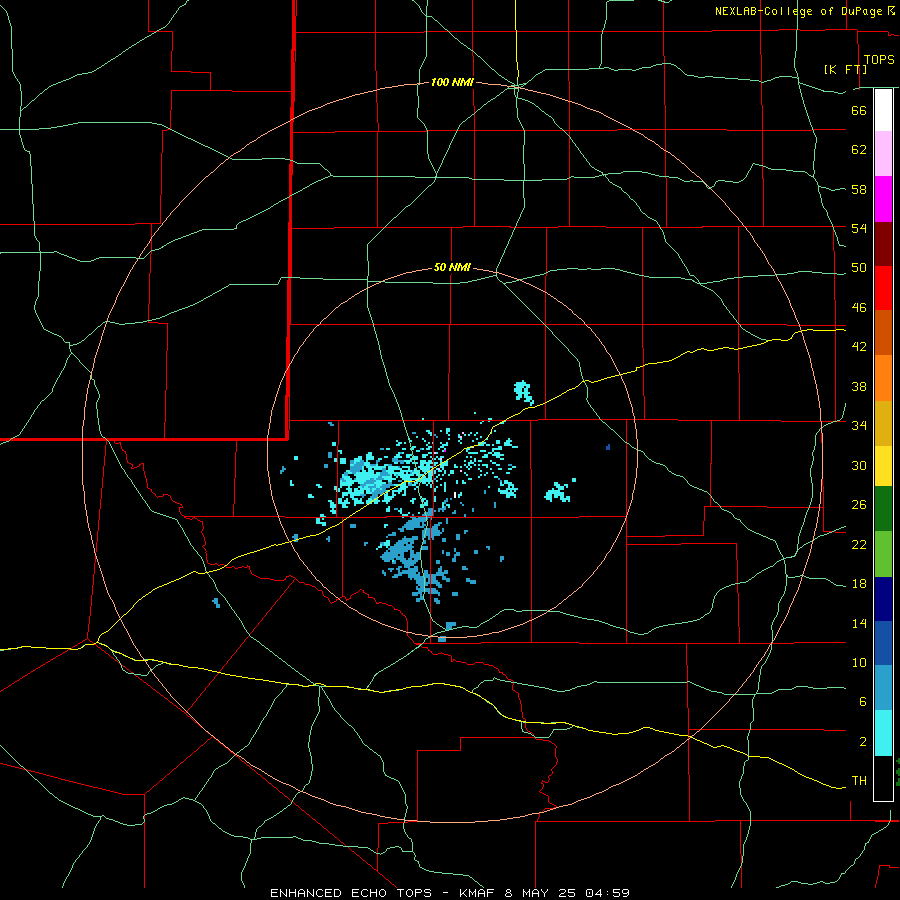Click the '8 MAY 25 04:59' timestamp

click(x=567, y=893)
